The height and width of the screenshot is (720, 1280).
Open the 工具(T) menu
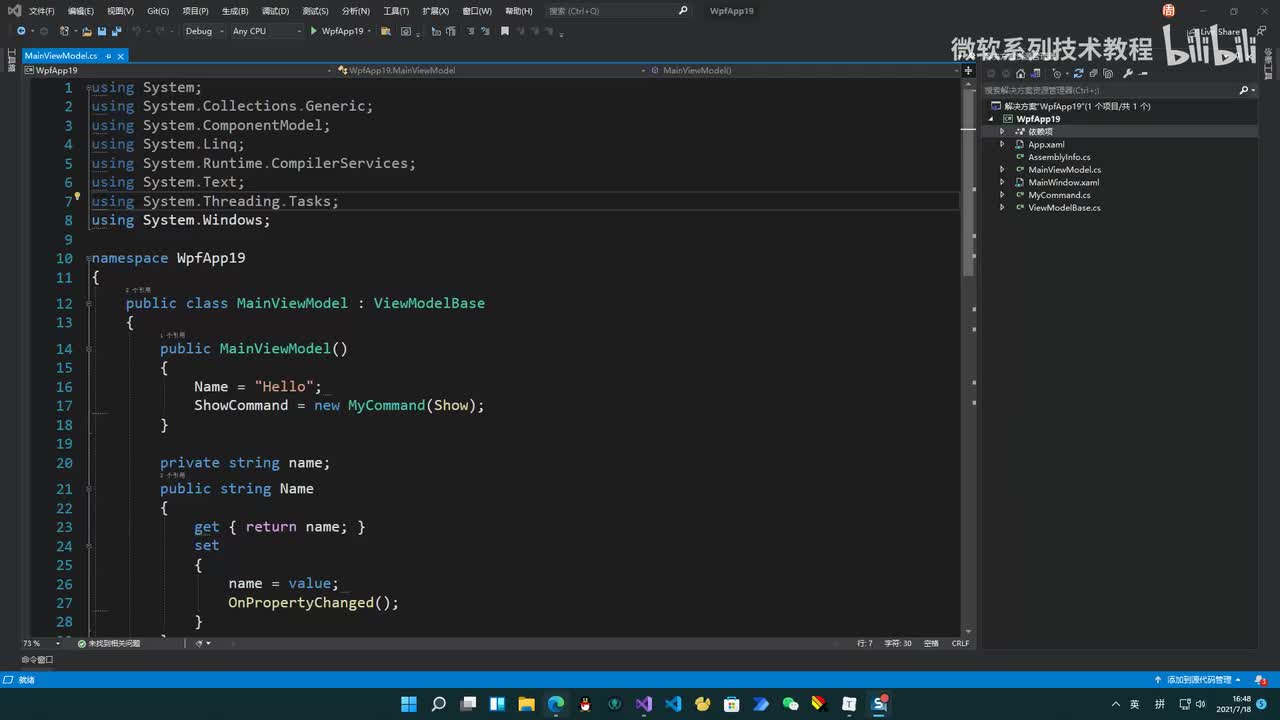pos(396,11)
